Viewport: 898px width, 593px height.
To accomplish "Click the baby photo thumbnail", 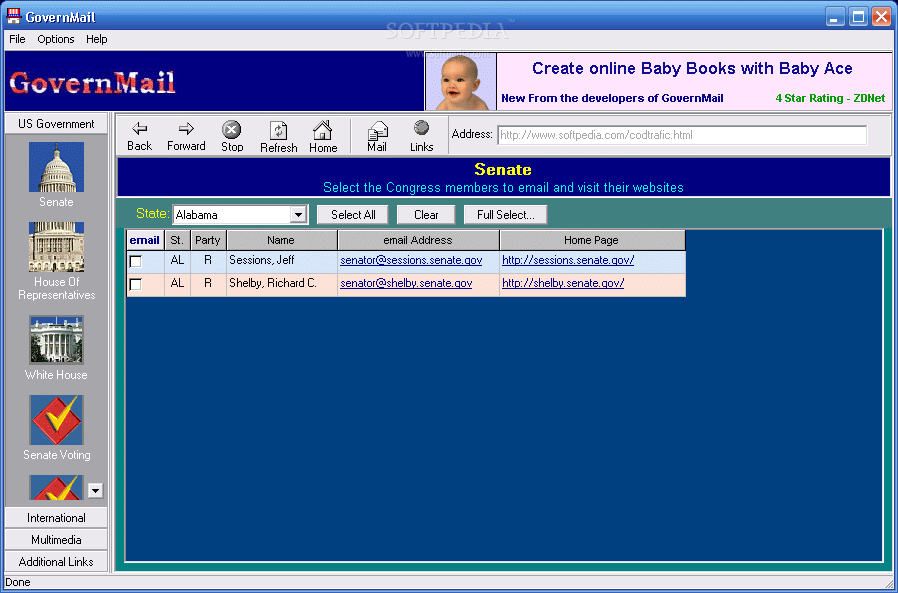I will (461, 81).
